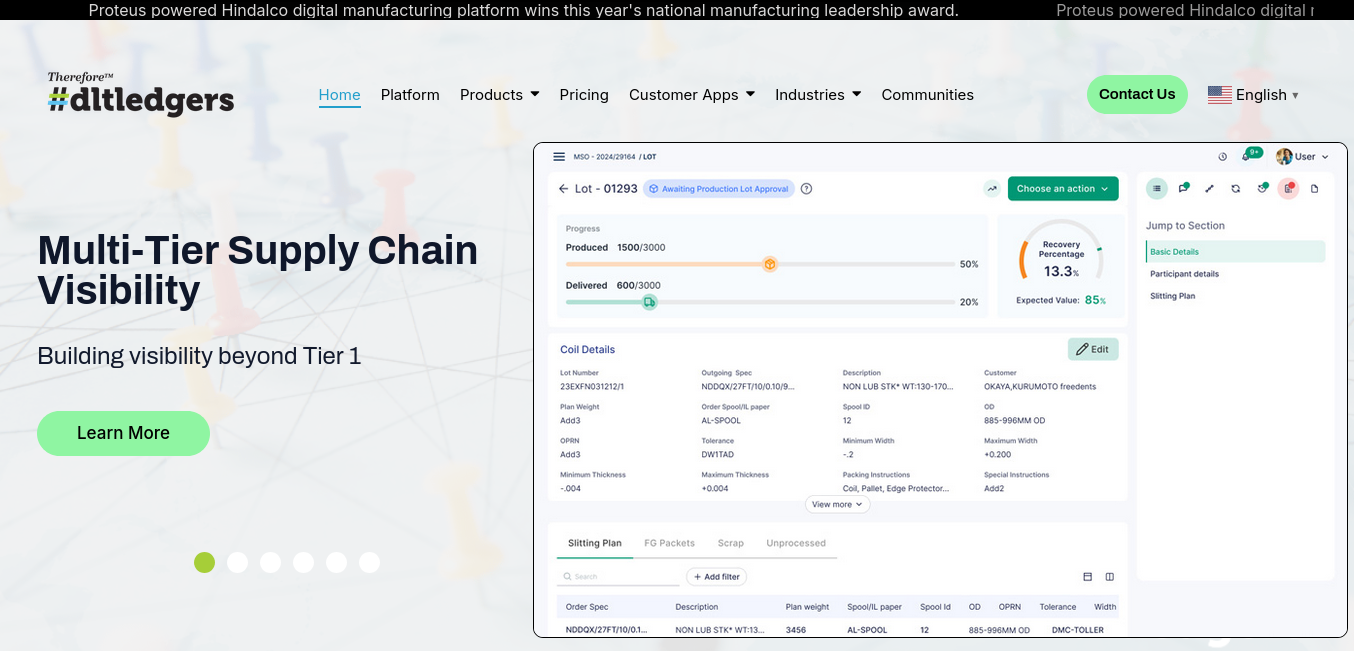Viewport: 1366px width, 651px height.
Task: Click the US flag language icon
Action: [x=1219, y=95]
